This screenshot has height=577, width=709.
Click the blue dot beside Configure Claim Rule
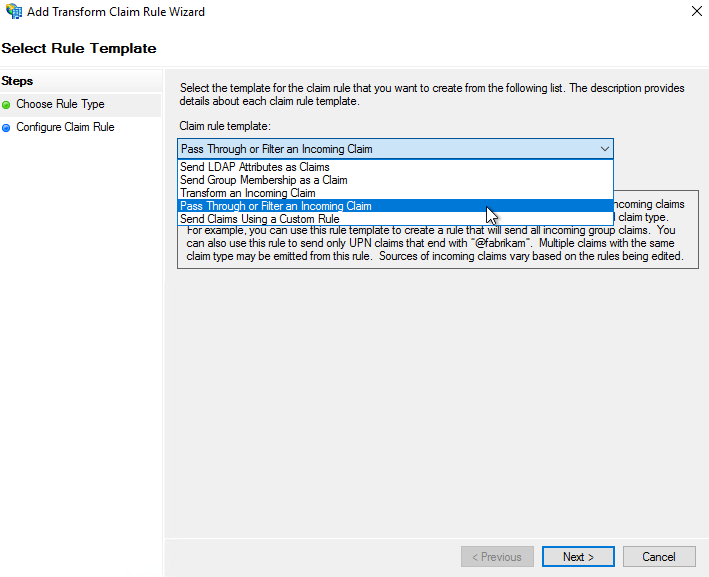coord(6,127)
